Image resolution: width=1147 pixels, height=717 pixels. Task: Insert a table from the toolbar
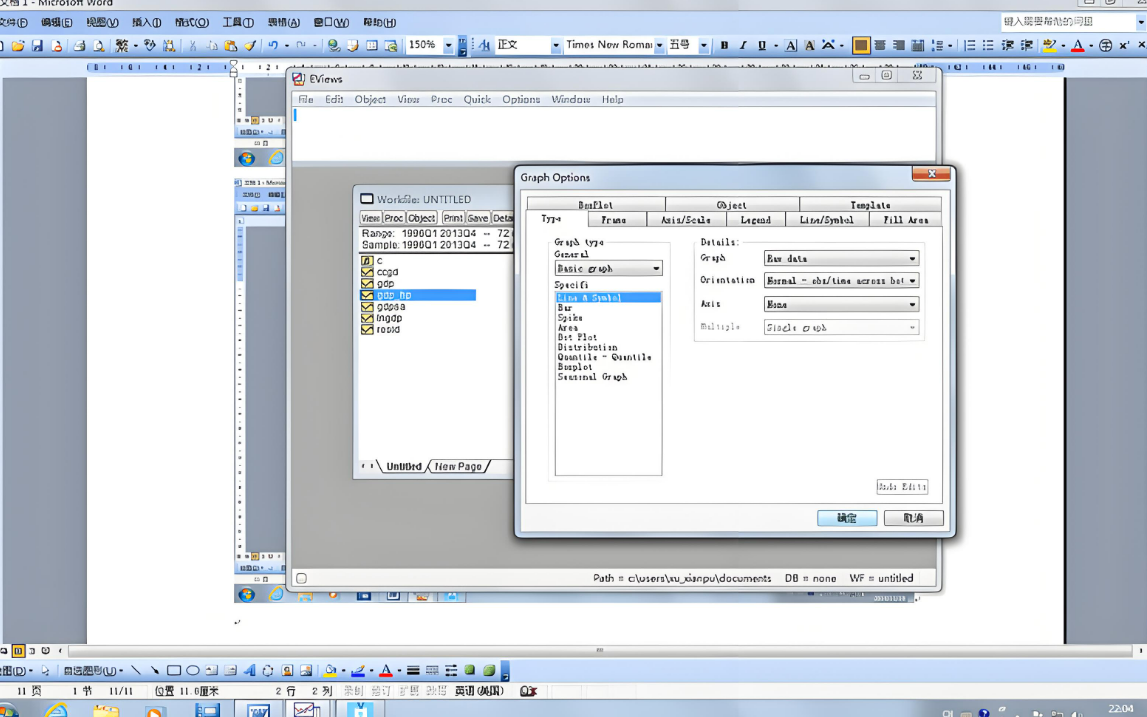coord(372,45)
